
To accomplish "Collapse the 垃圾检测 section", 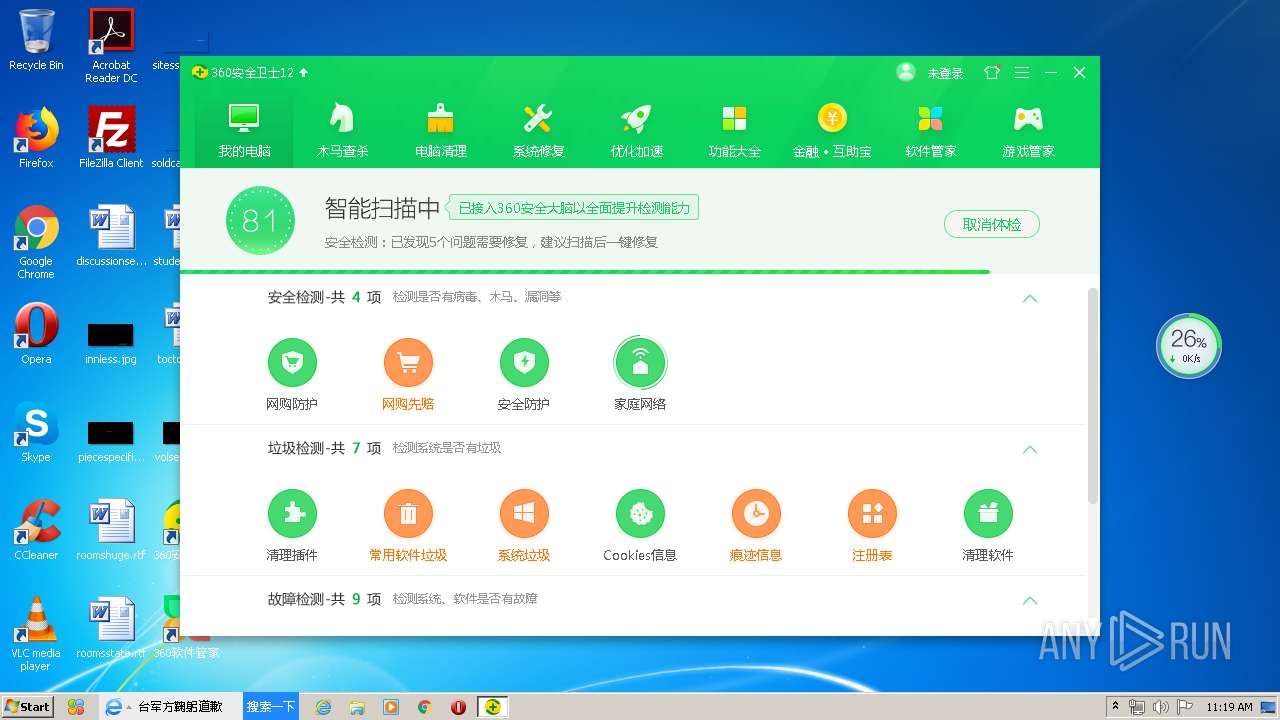I will pos(1030,449).
